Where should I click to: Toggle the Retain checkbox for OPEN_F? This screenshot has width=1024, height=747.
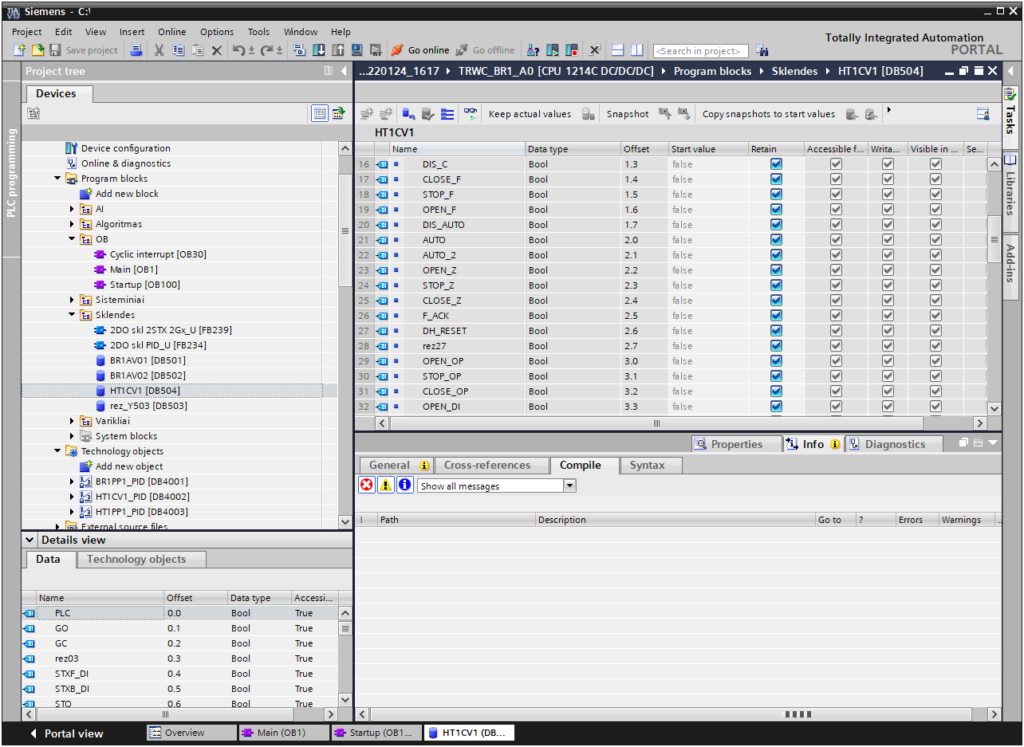(776, 210)
